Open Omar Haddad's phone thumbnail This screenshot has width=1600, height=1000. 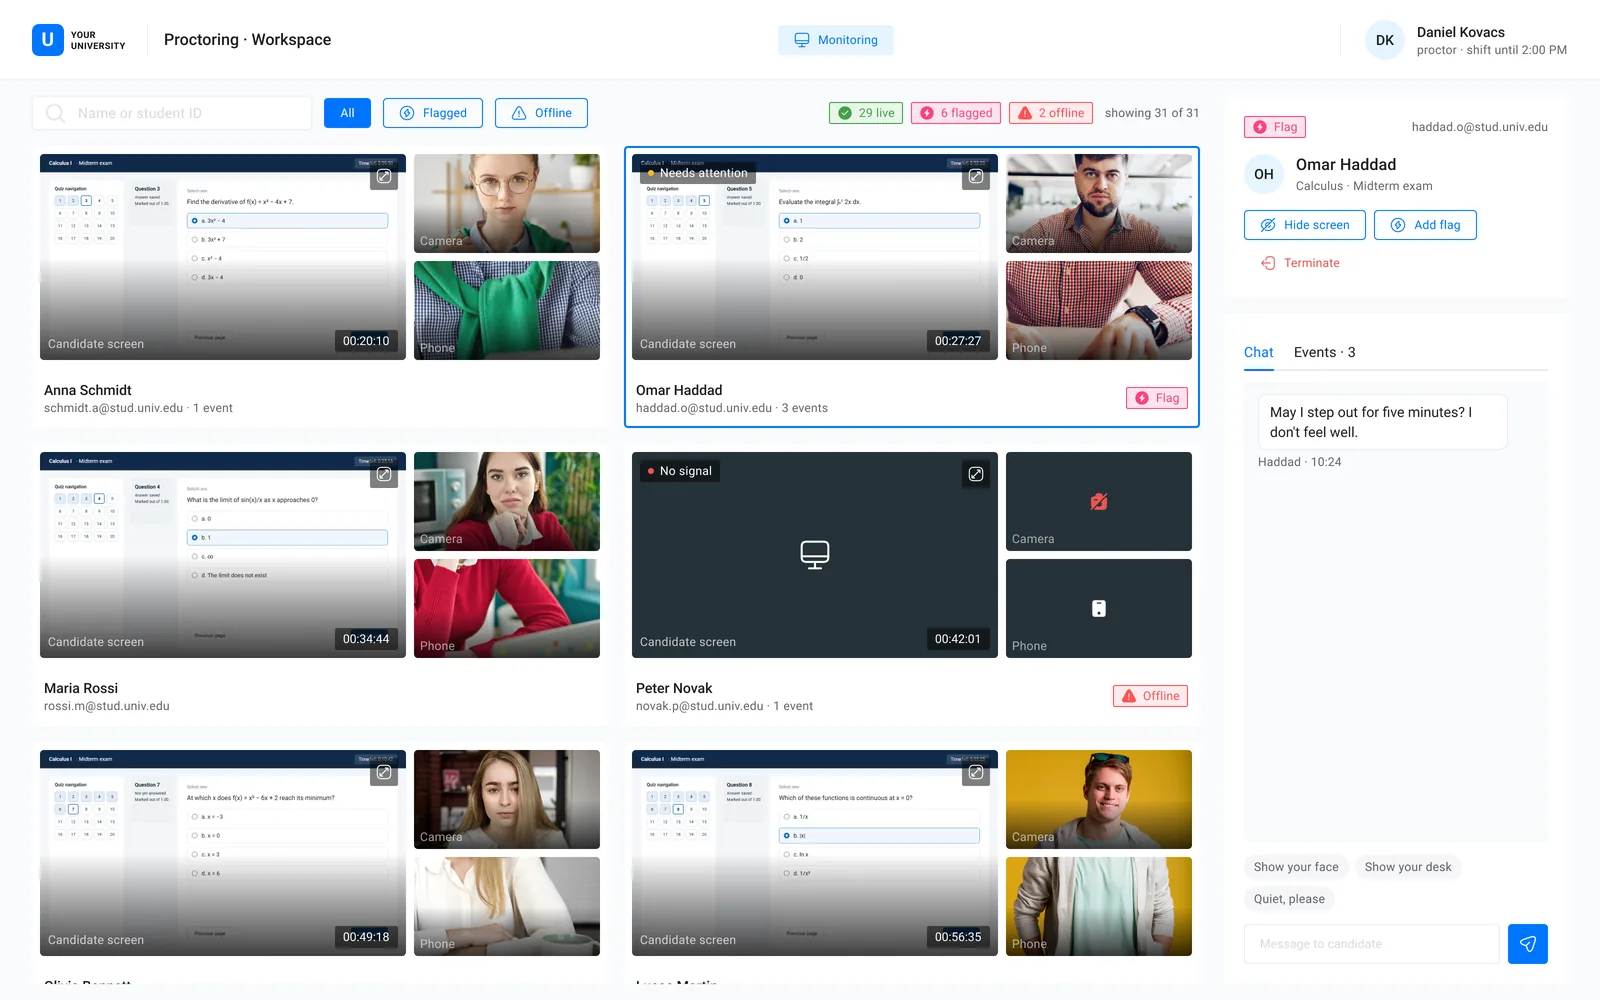pos(1099,310)
